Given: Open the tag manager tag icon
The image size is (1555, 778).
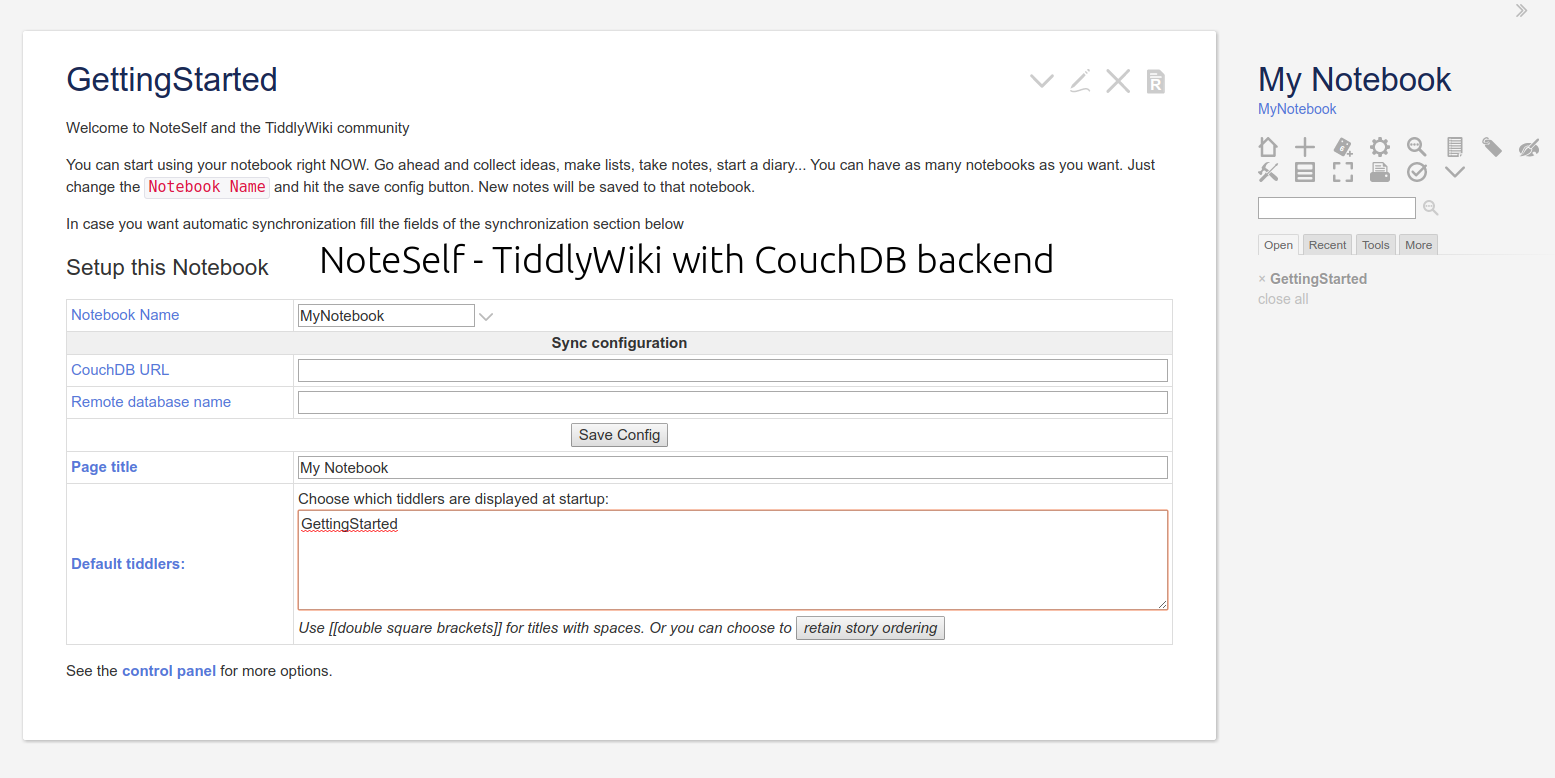Looking at the screenshot, I should [x=1492, y=147].
